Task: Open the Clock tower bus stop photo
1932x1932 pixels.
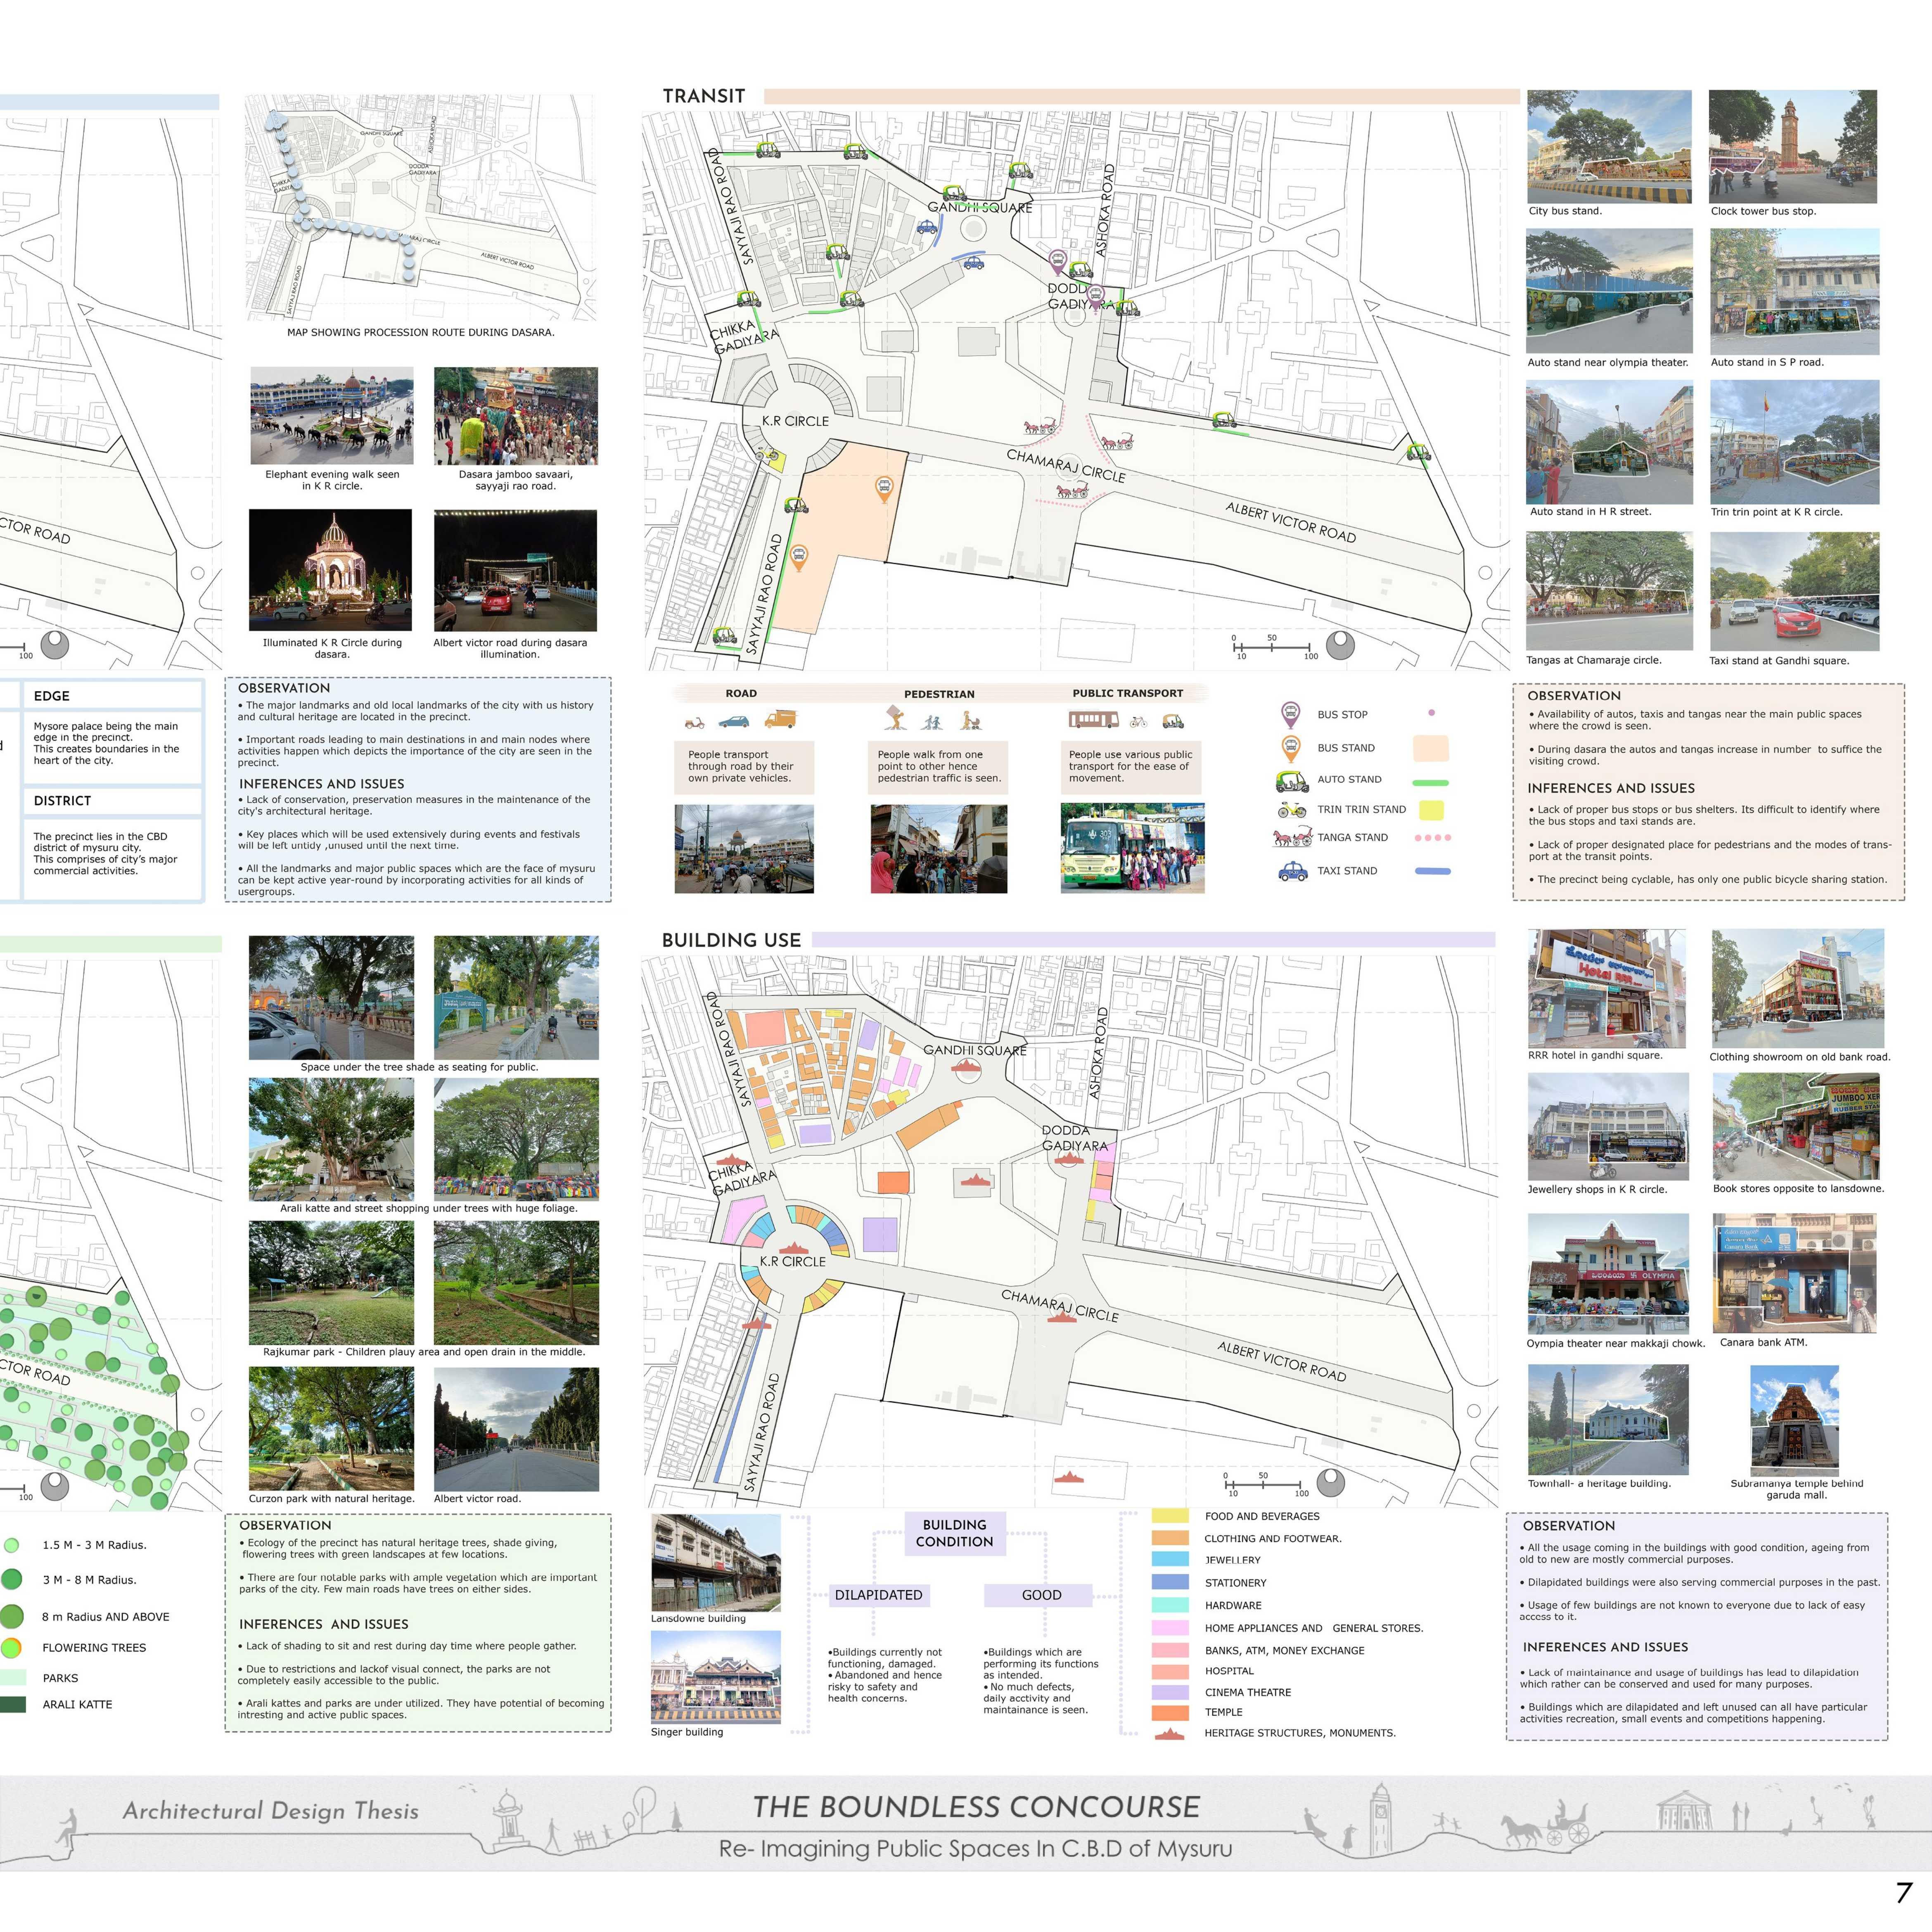Action: tap(1792, 147)
